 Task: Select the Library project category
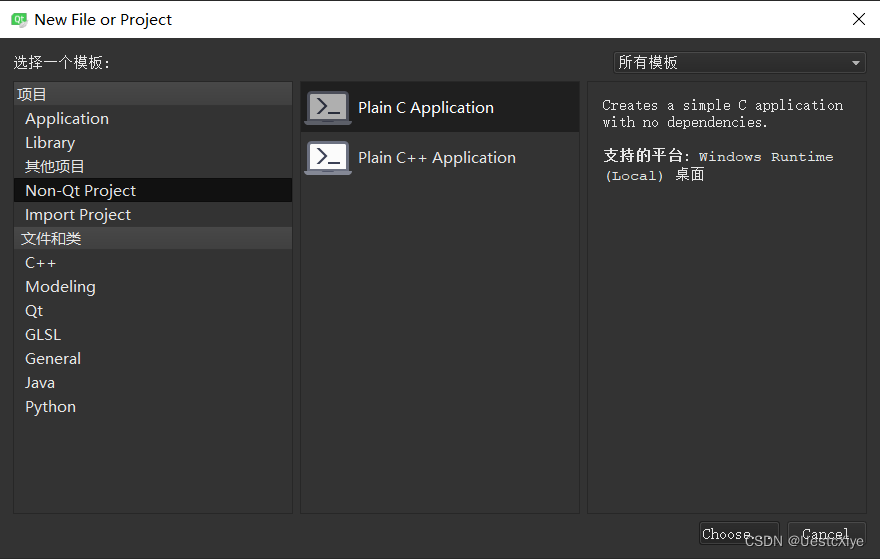153,143
